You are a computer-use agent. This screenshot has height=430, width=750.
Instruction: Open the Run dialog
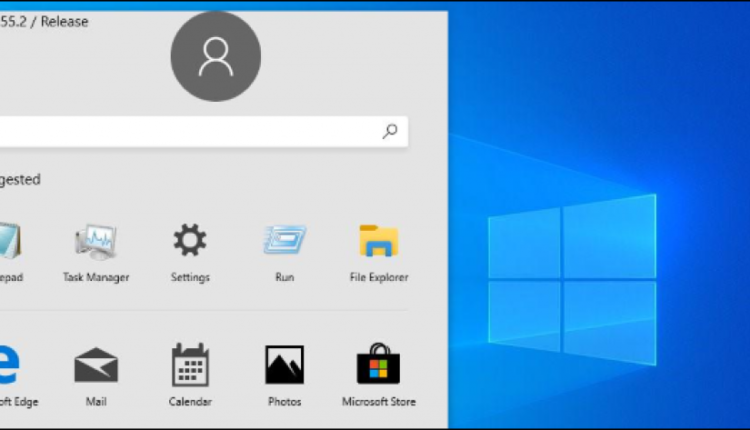tap(285, 254)
